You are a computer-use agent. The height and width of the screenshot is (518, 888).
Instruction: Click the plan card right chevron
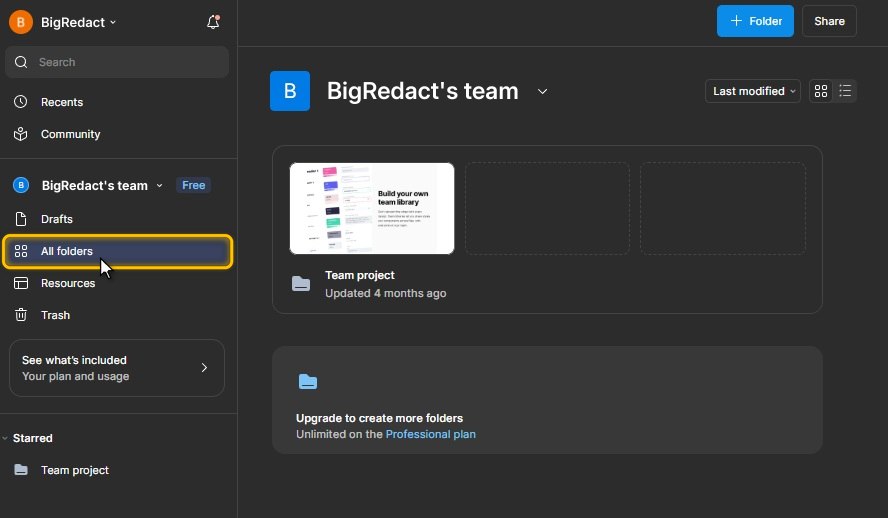[204, 368]
